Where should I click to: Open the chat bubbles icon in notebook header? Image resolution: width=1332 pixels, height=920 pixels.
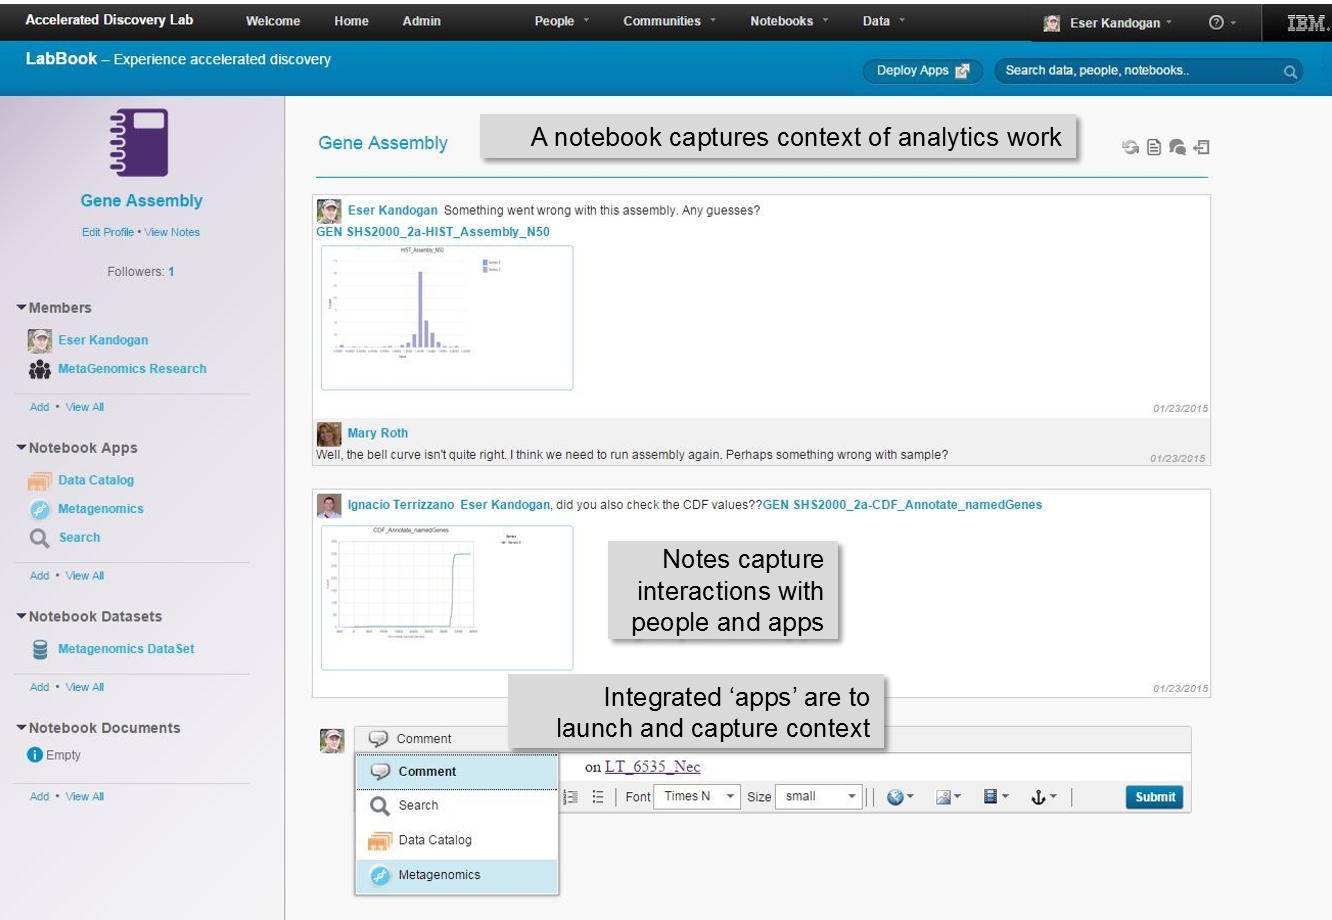(x=1177, y=147)
